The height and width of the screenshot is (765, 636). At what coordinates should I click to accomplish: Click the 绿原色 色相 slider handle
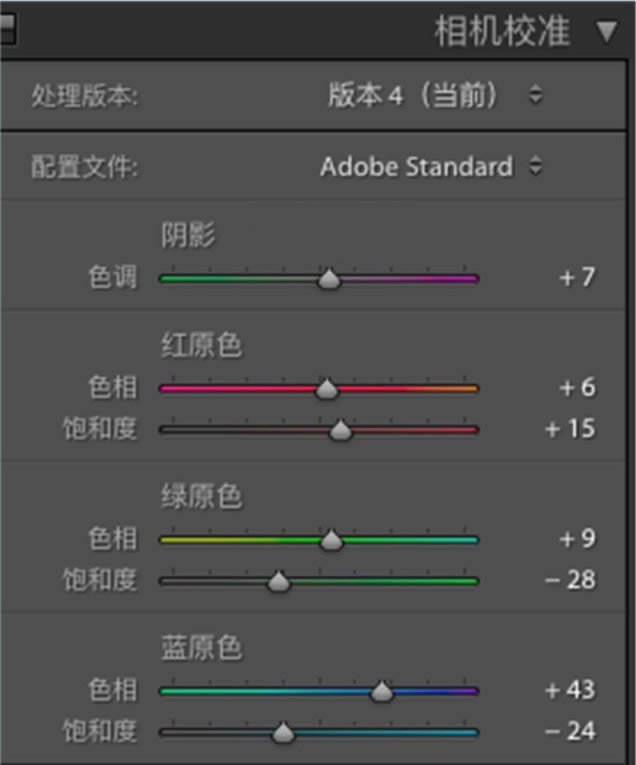click(332, 541)
